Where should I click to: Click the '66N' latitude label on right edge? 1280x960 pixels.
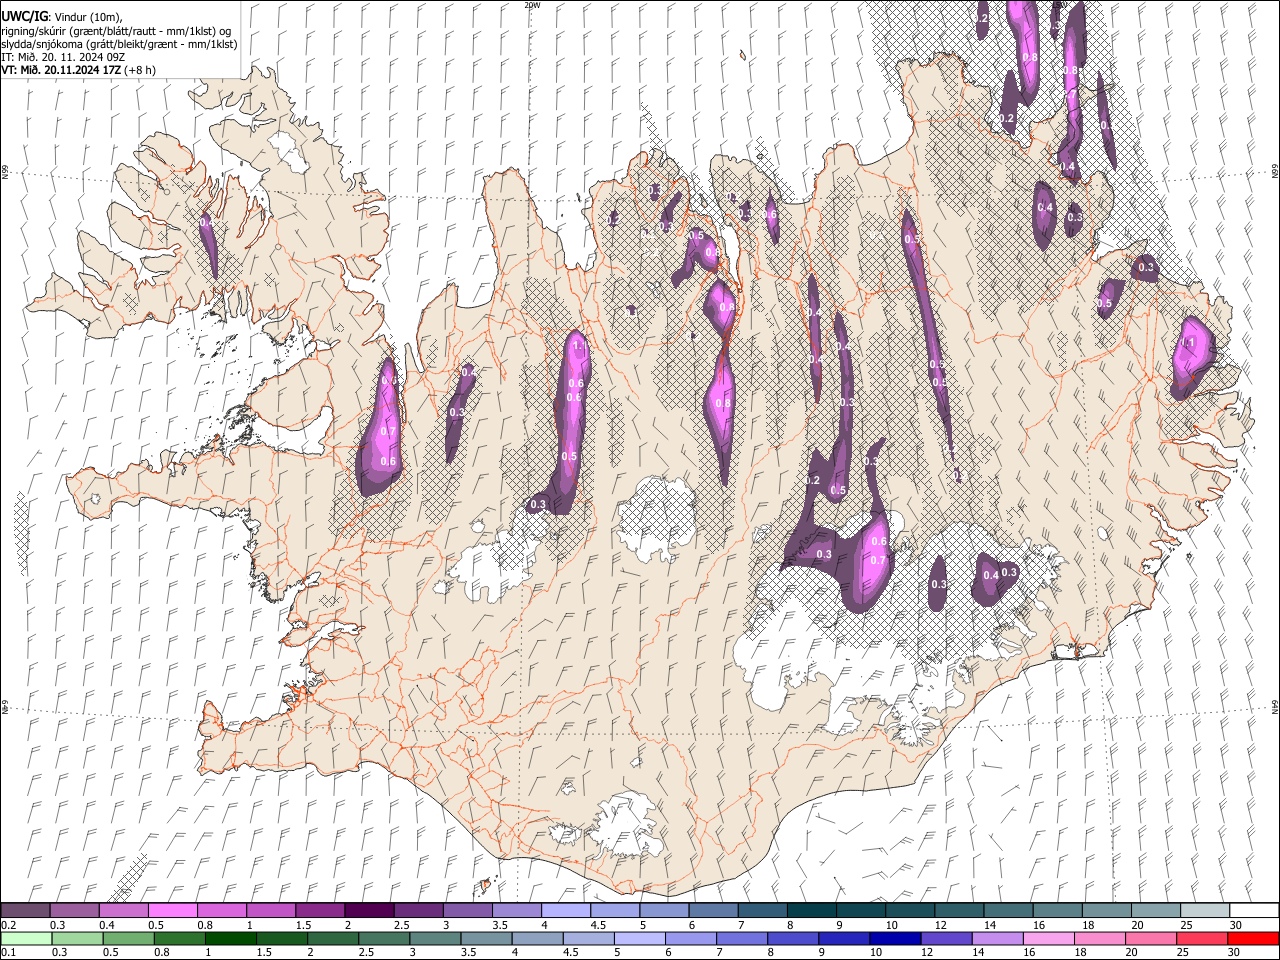(x=1275, y=171)
